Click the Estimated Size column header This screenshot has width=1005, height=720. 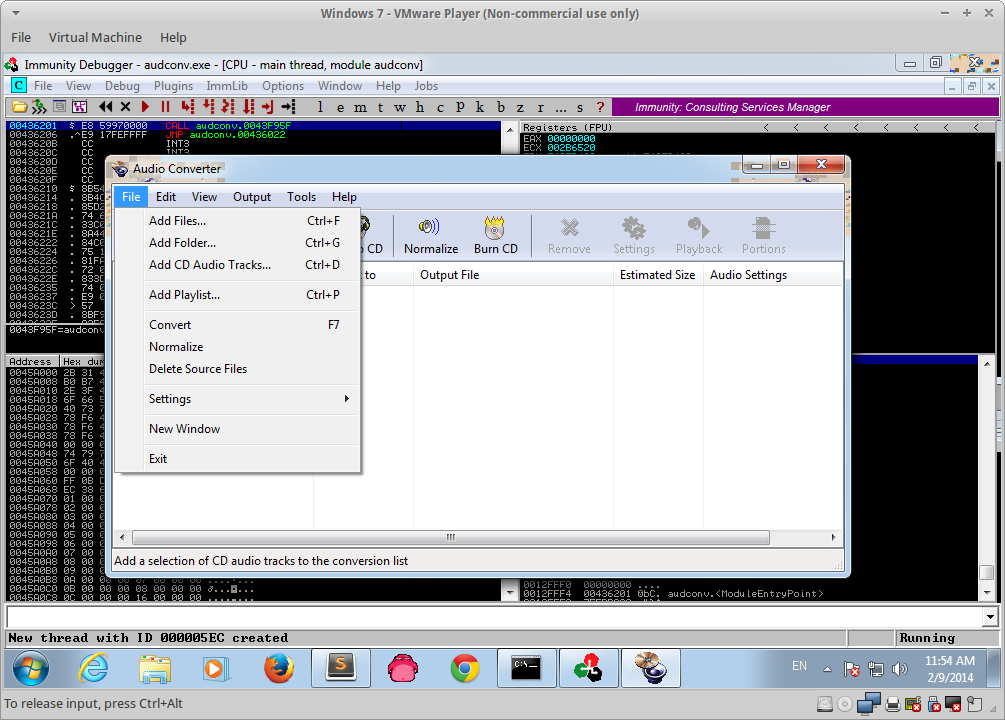(x=658, y=275)
